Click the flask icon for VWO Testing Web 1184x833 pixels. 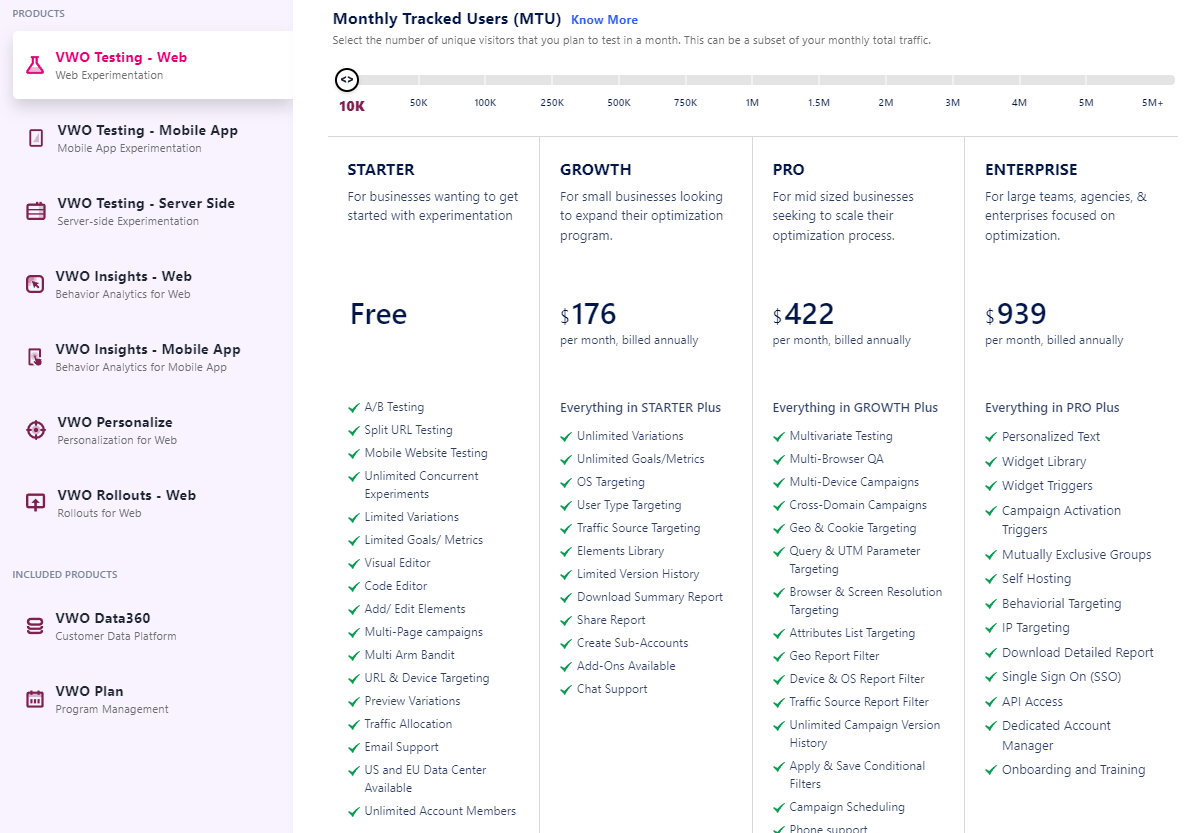click(35, 65)
